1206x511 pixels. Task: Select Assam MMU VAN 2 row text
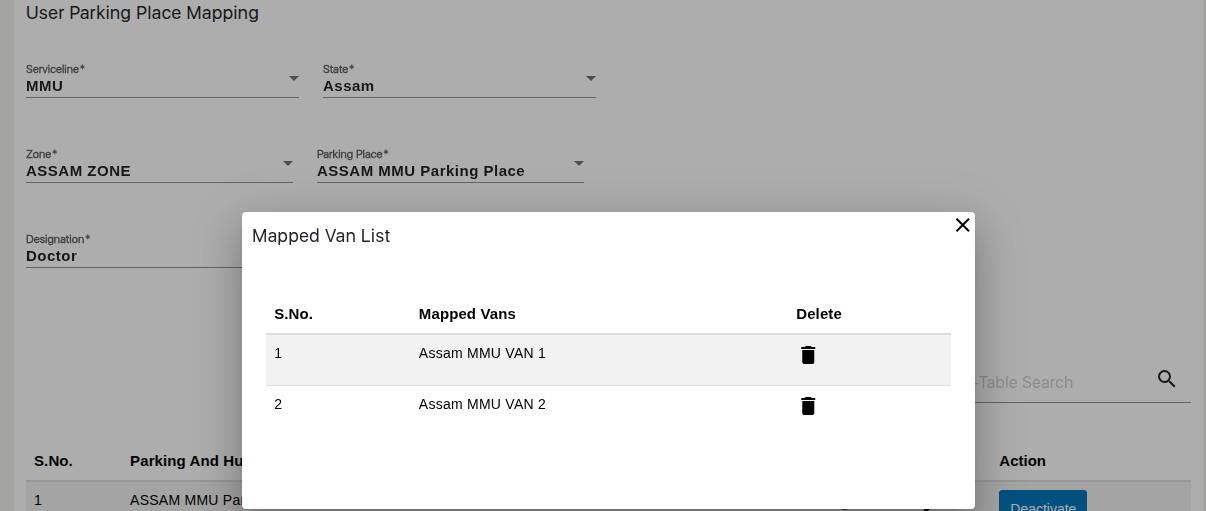tap(481, 404)
